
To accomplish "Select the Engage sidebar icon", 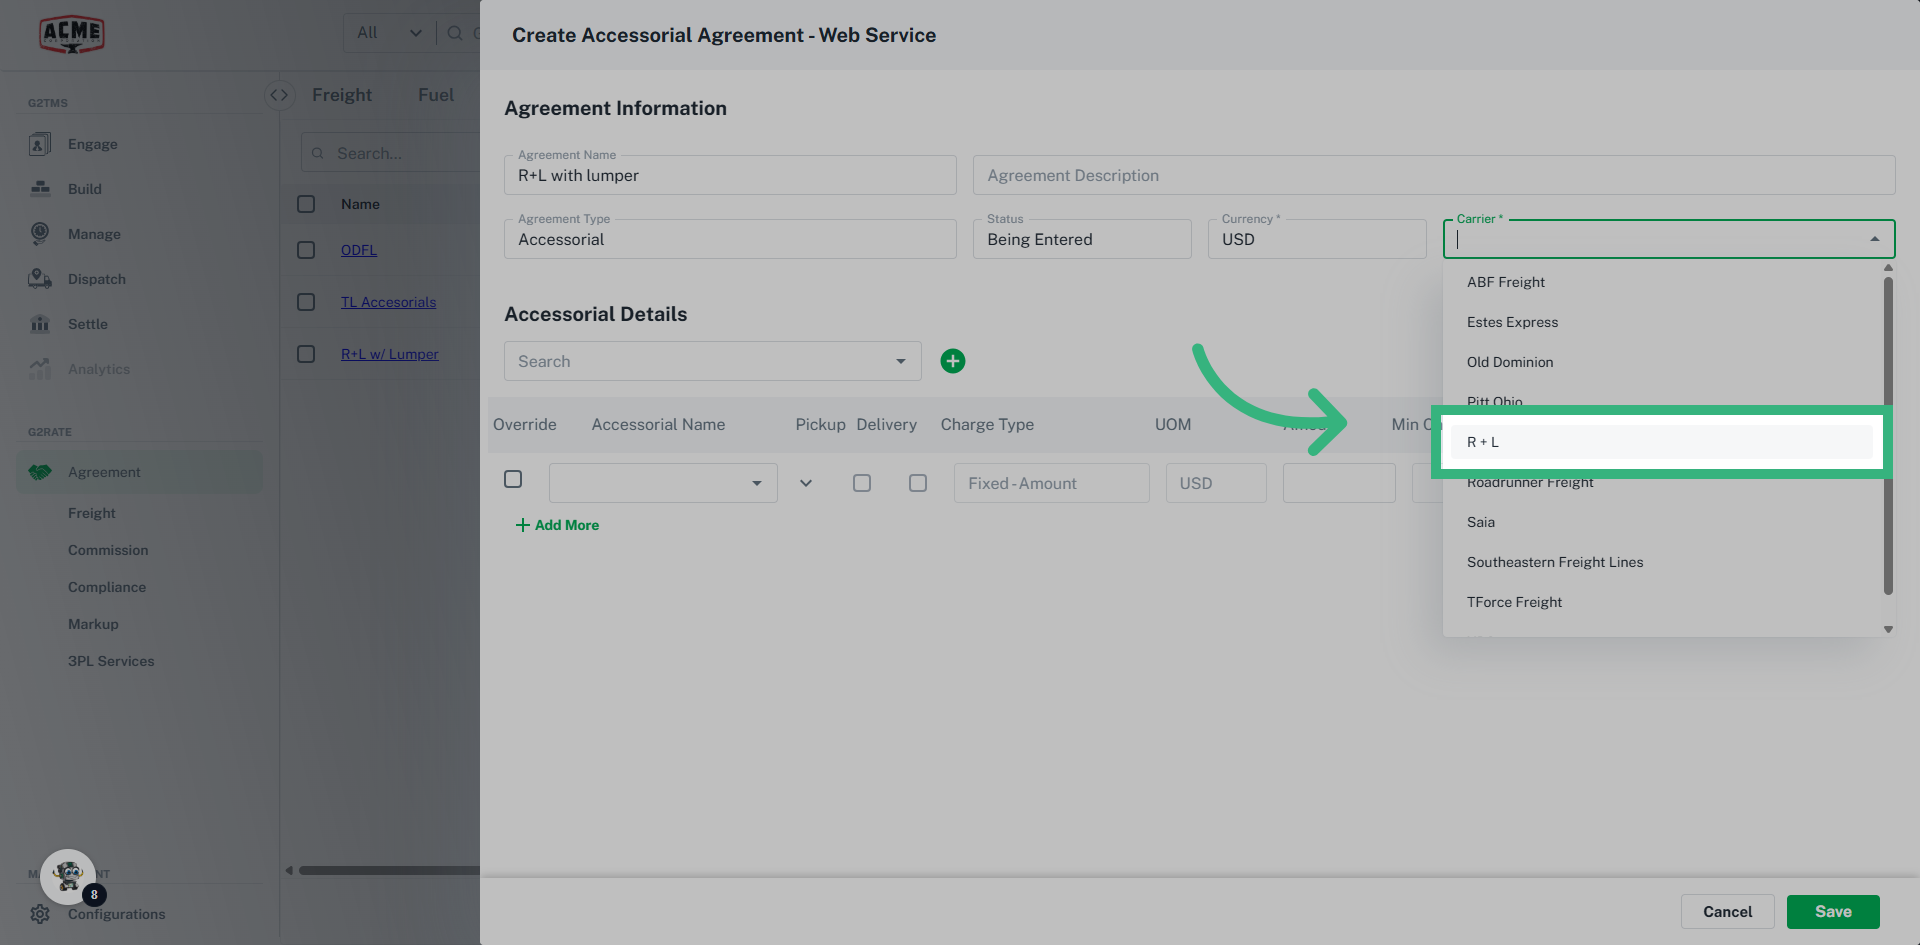I will (39, 143).
